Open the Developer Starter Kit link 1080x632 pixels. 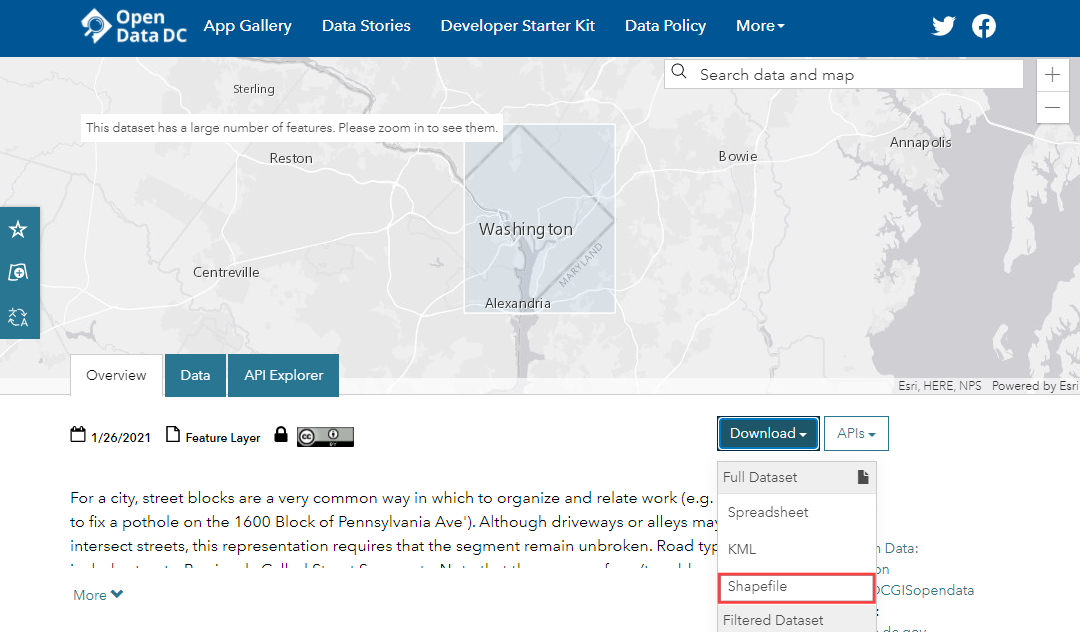[x=517, y=26]
